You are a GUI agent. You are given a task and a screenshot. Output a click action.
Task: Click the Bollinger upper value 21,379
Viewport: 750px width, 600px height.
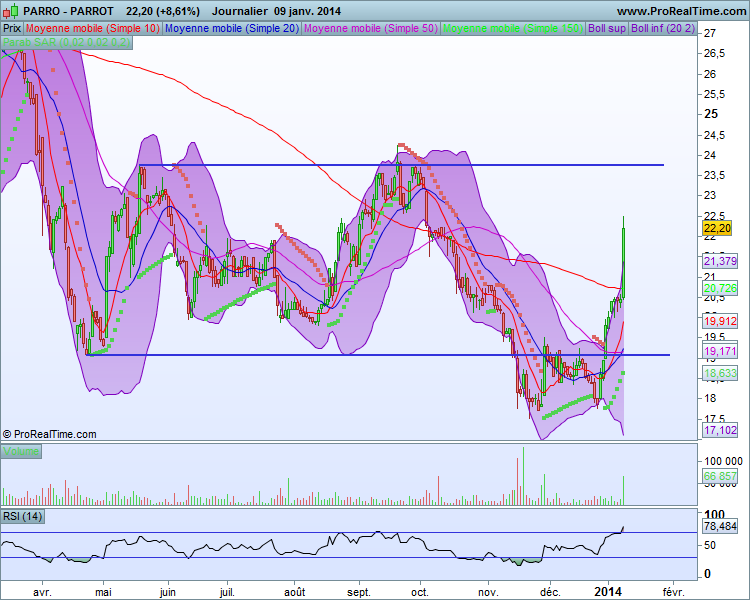[x=720, y=261]
